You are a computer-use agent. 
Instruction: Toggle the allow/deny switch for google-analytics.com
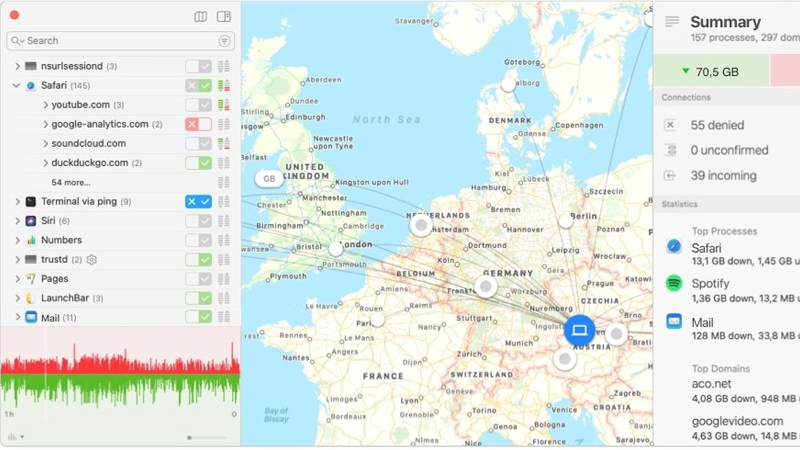click(198, 124)
